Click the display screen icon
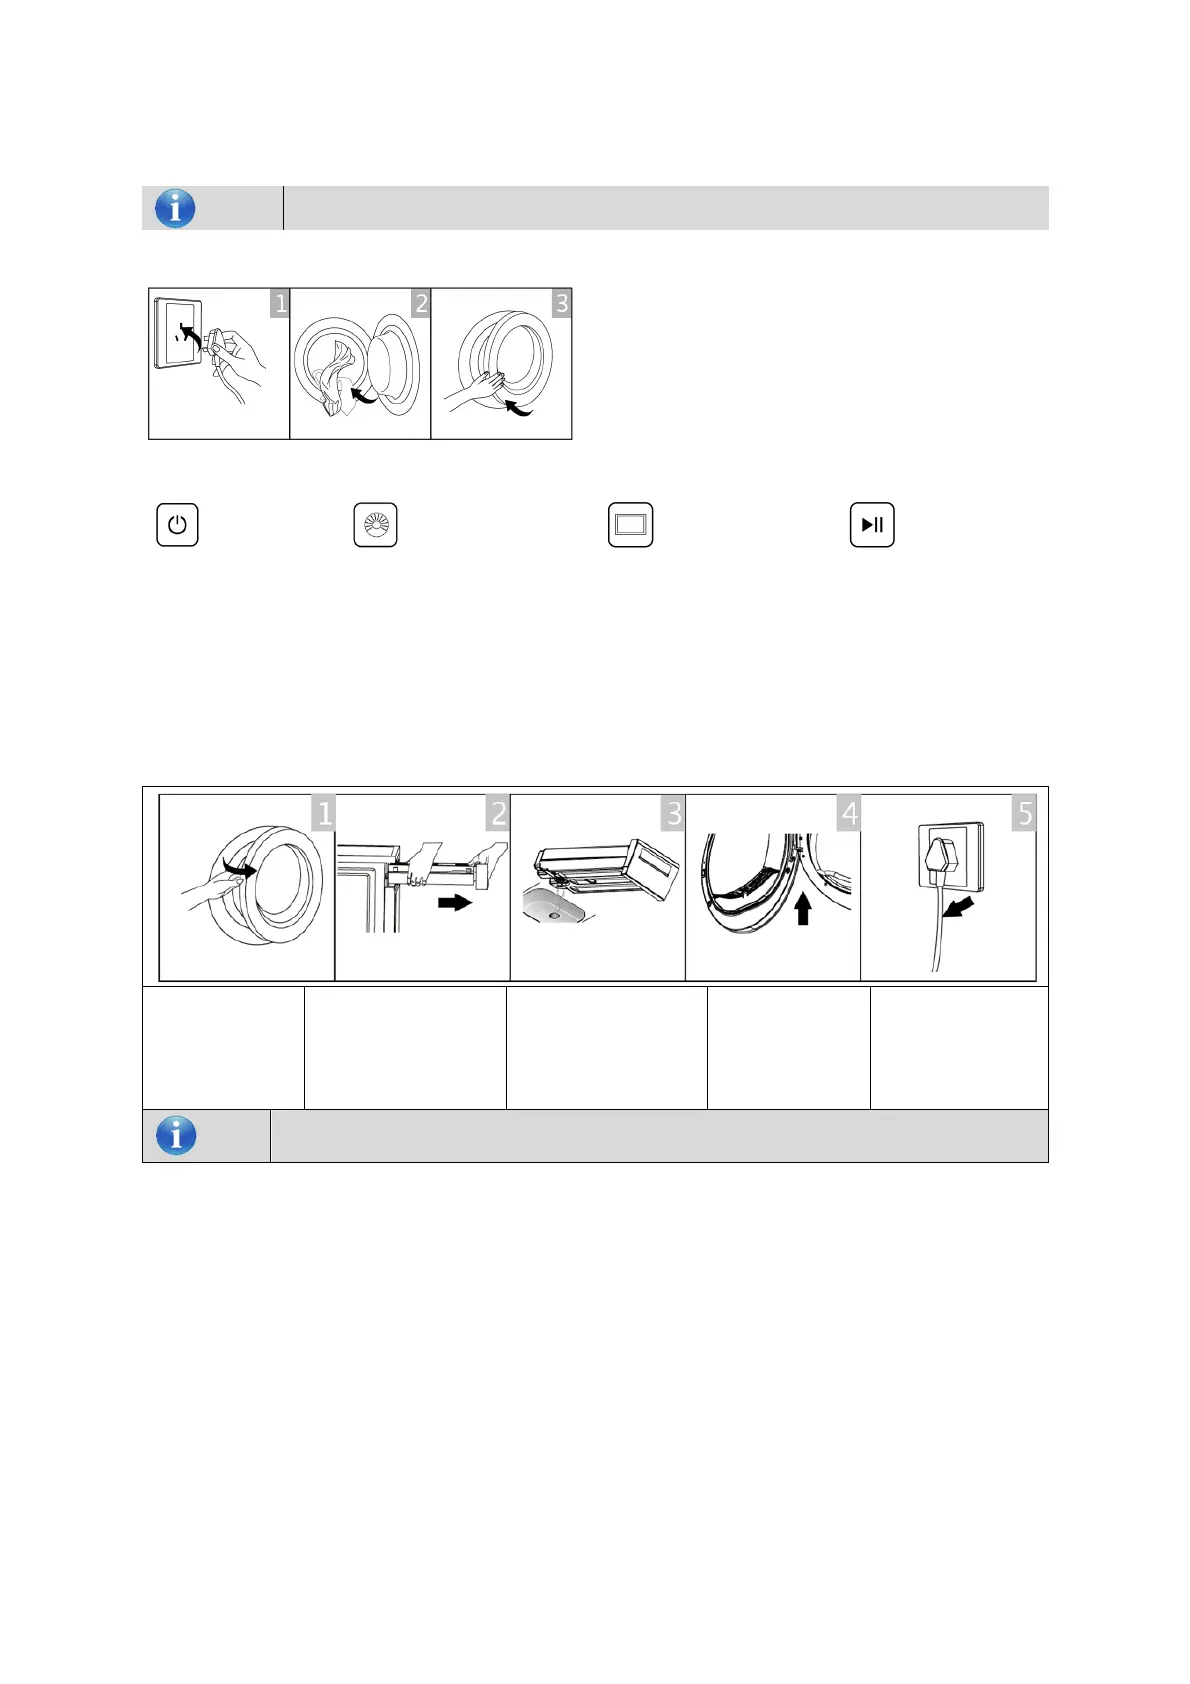This screenshot has height=1684, width=1190. click(630, 525)
